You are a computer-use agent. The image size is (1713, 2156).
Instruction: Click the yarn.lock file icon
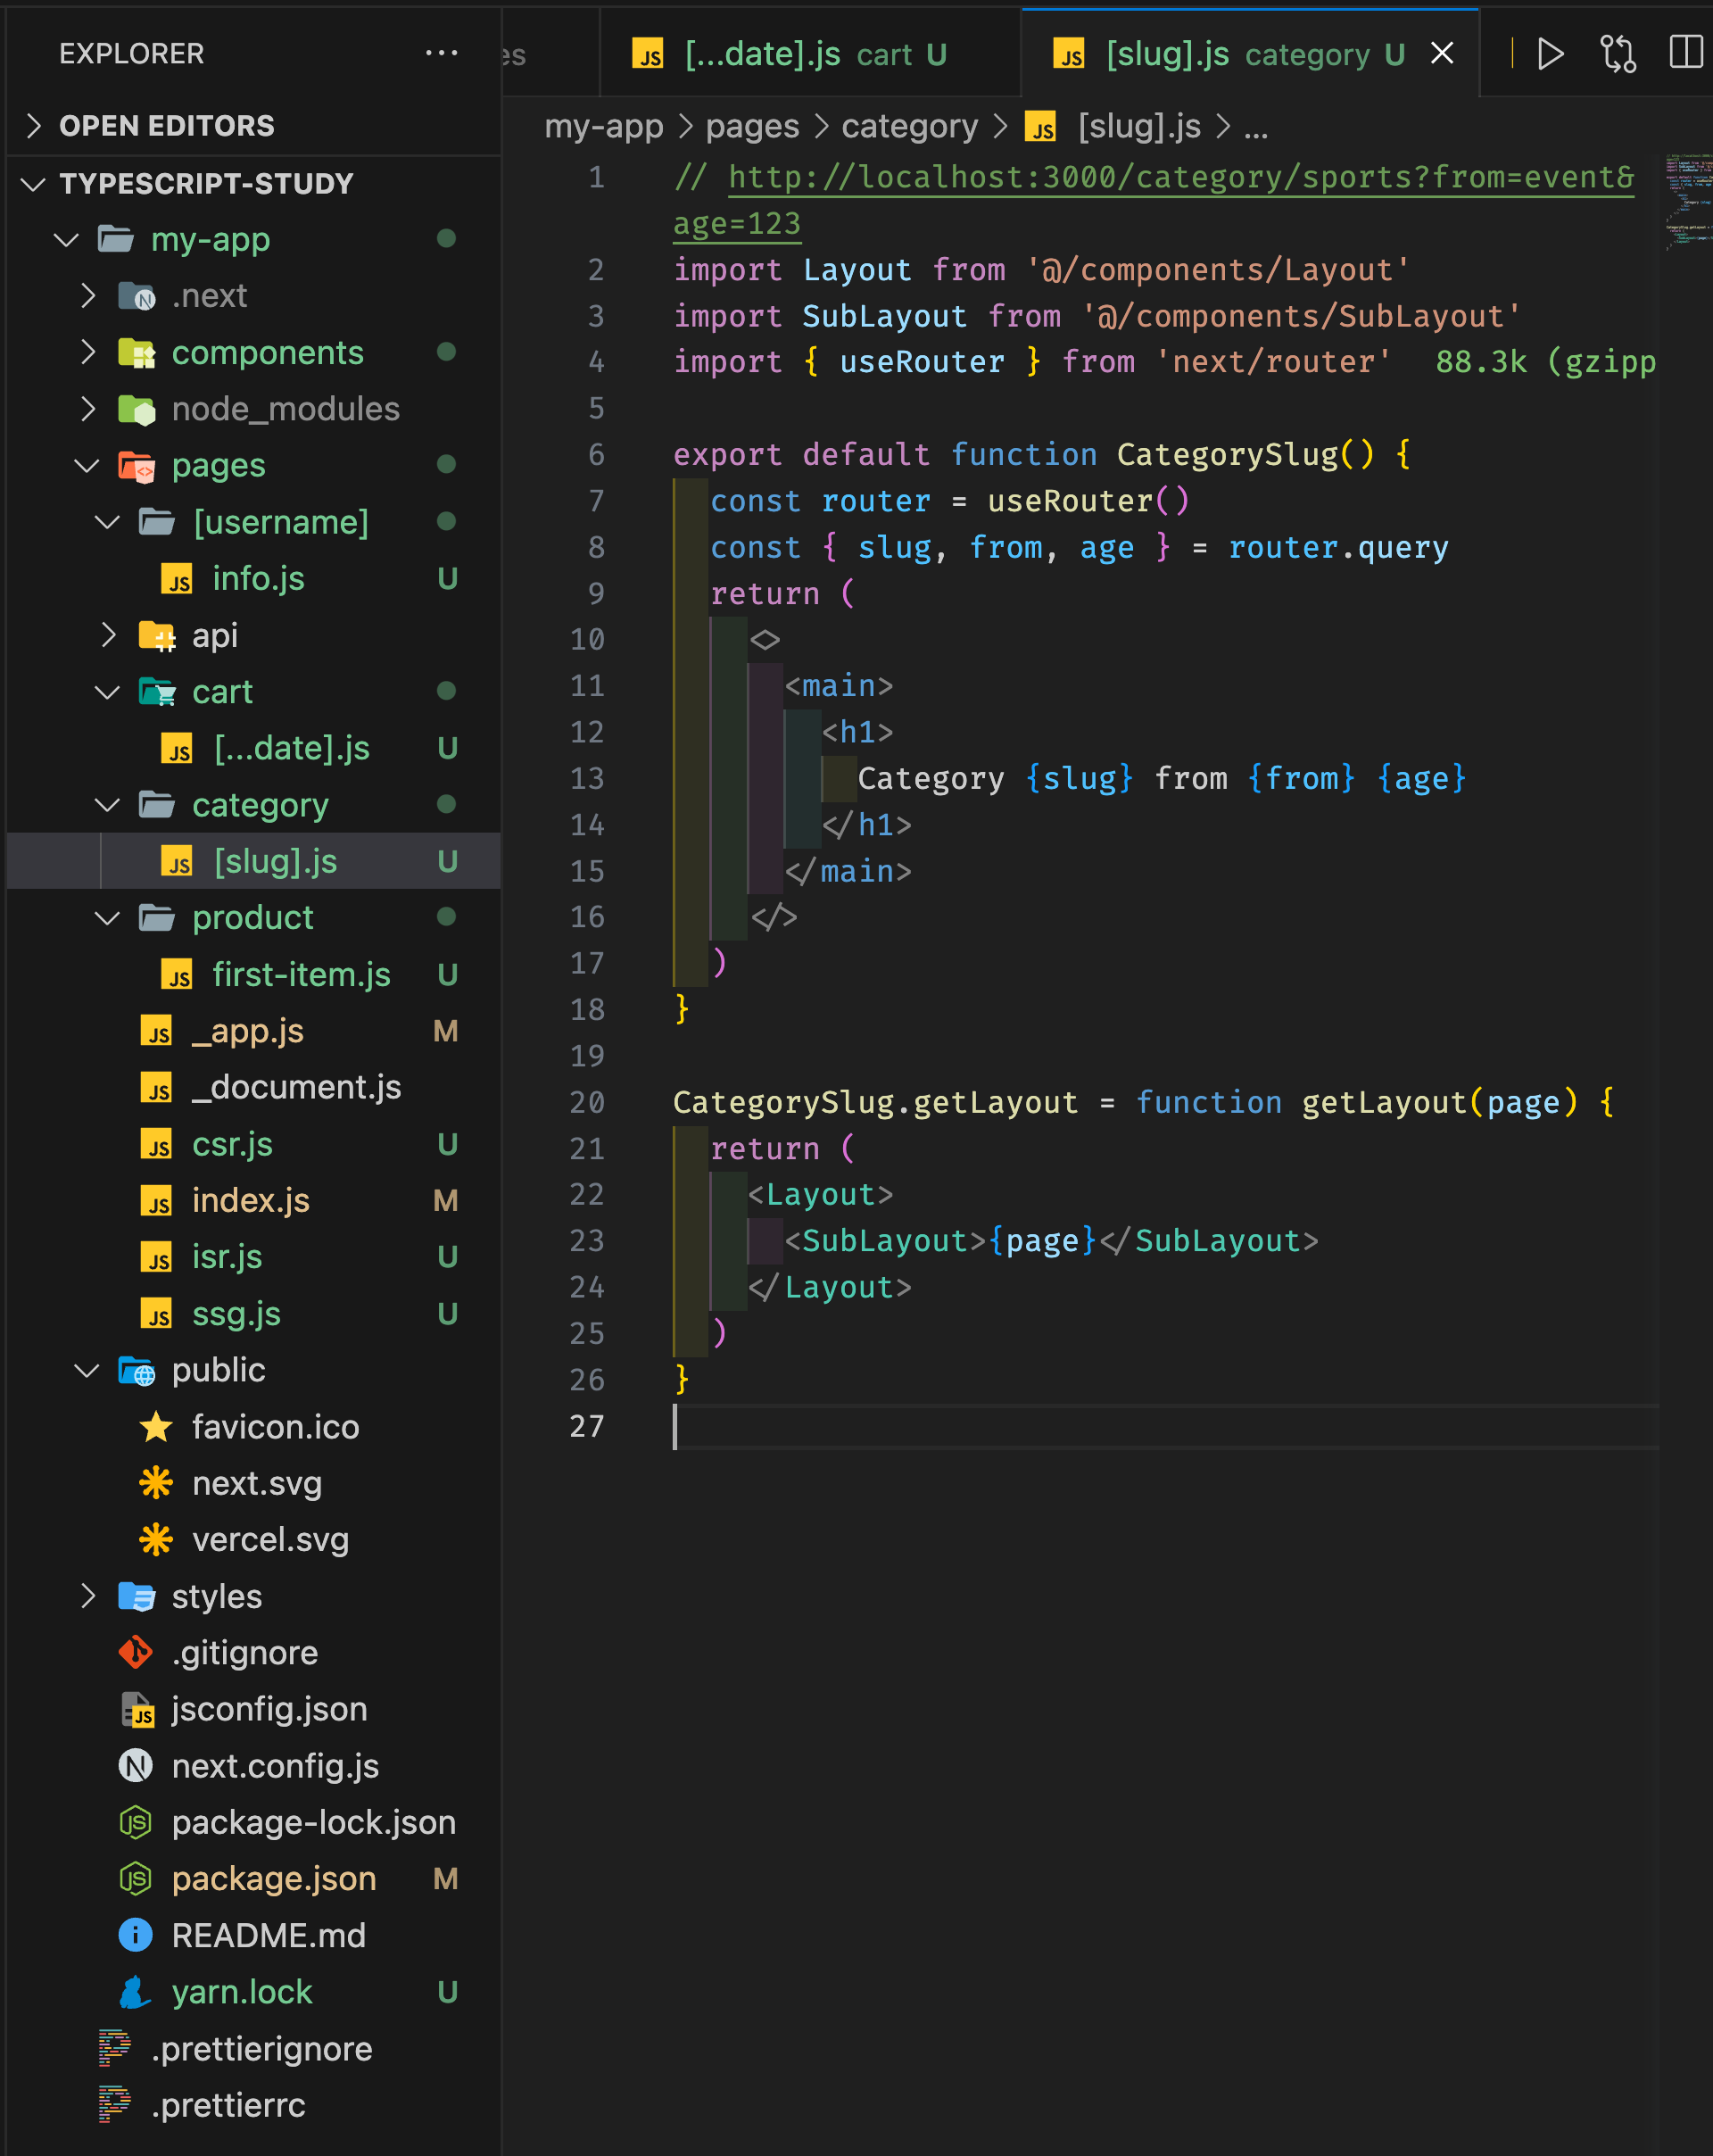point(136,1992)
